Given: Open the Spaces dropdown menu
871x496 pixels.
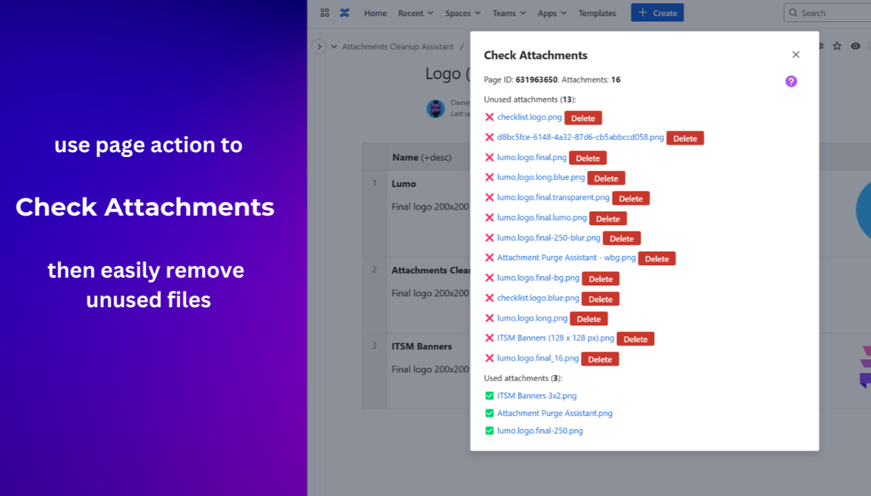Looking at the screenshot, I should [x=463, y=13].
